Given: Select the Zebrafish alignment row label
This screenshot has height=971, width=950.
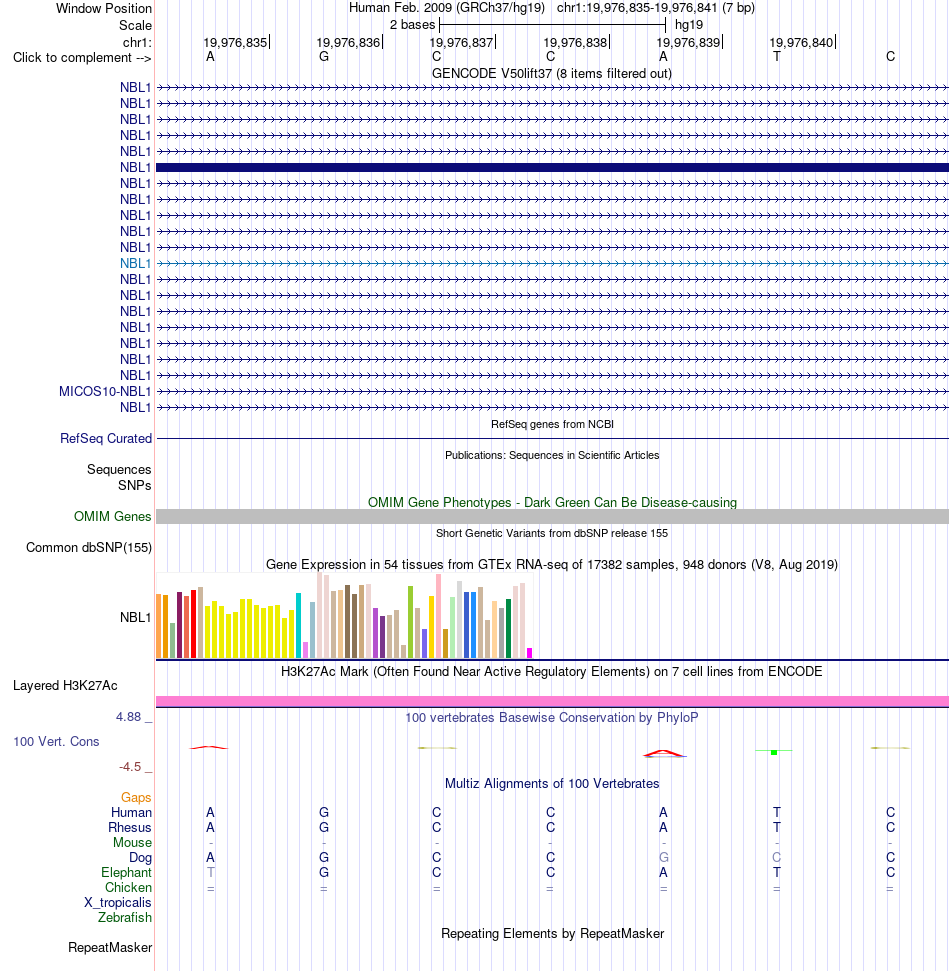Looking at the screenshot, I should (124, 917).
